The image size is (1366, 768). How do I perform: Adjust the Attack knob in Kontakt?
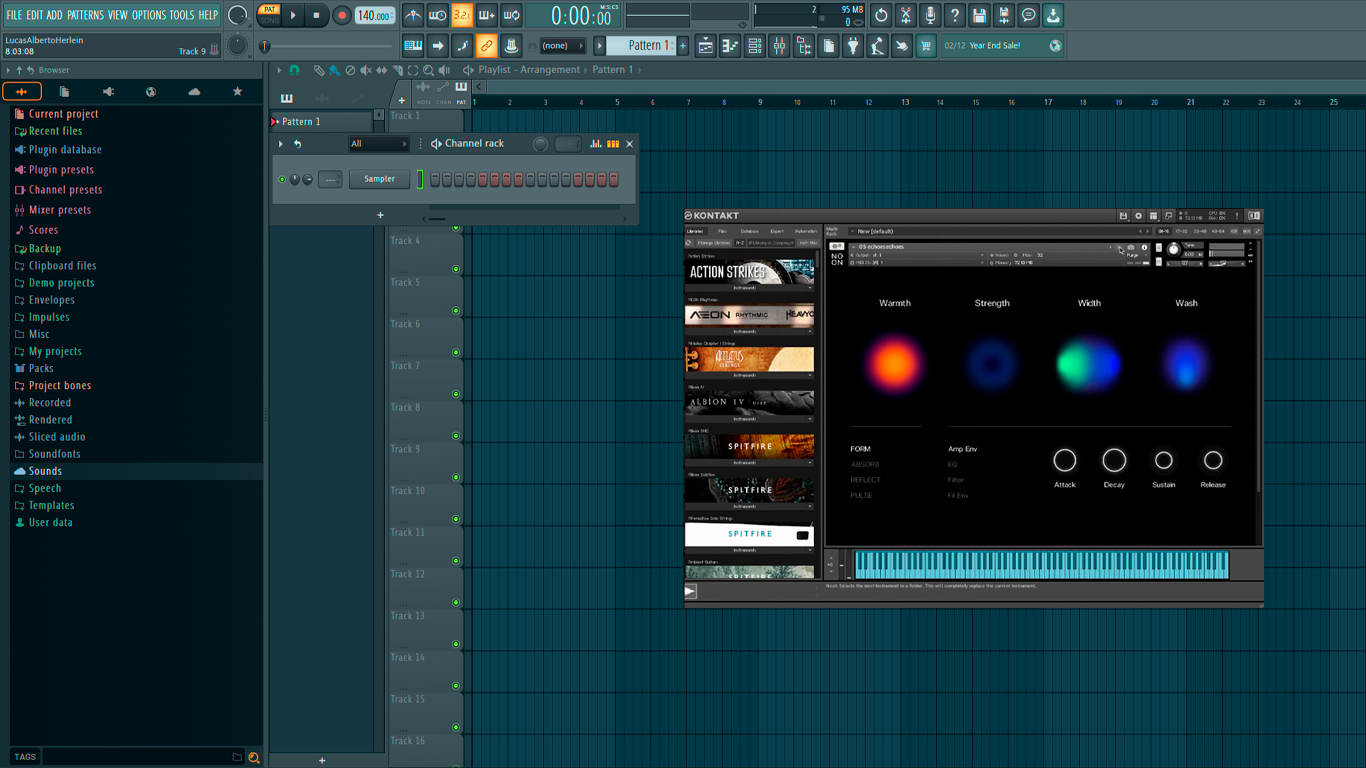click(x=1065, y=460)
